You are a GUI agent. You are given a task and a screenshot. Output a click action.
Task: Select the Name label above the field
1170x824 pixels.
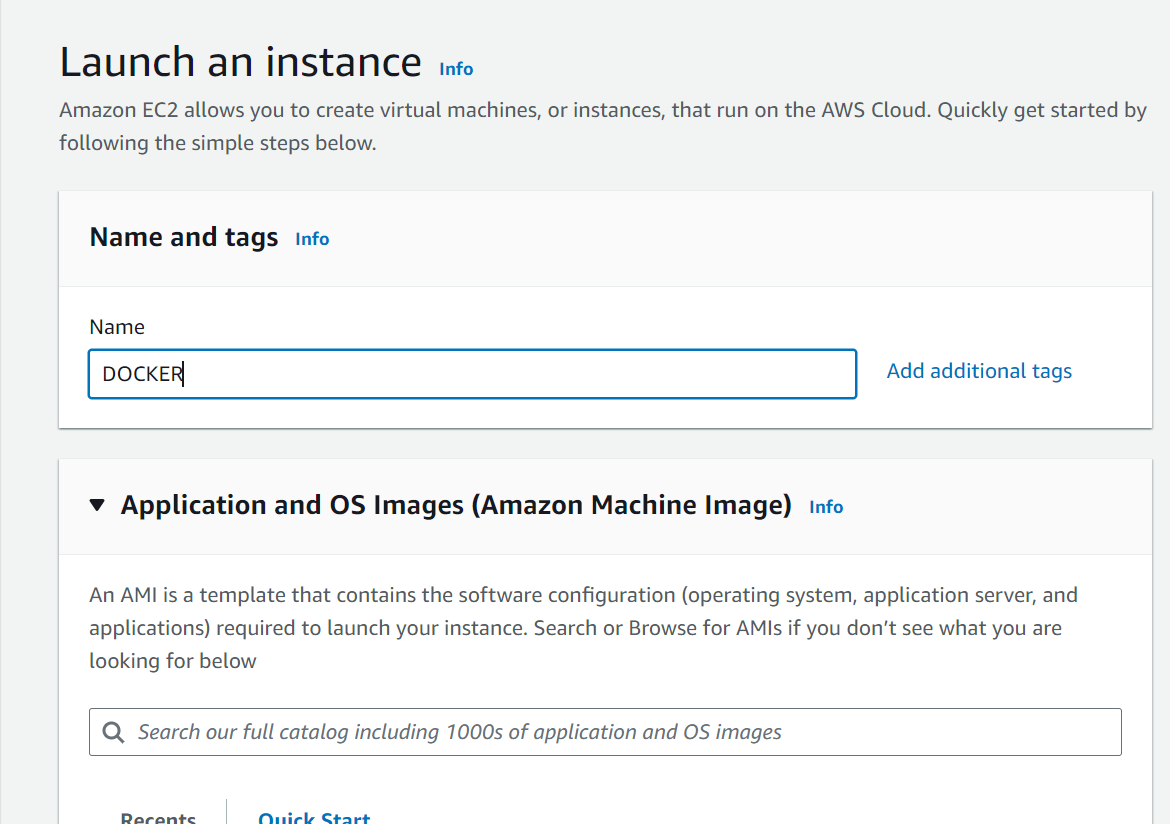117,327
